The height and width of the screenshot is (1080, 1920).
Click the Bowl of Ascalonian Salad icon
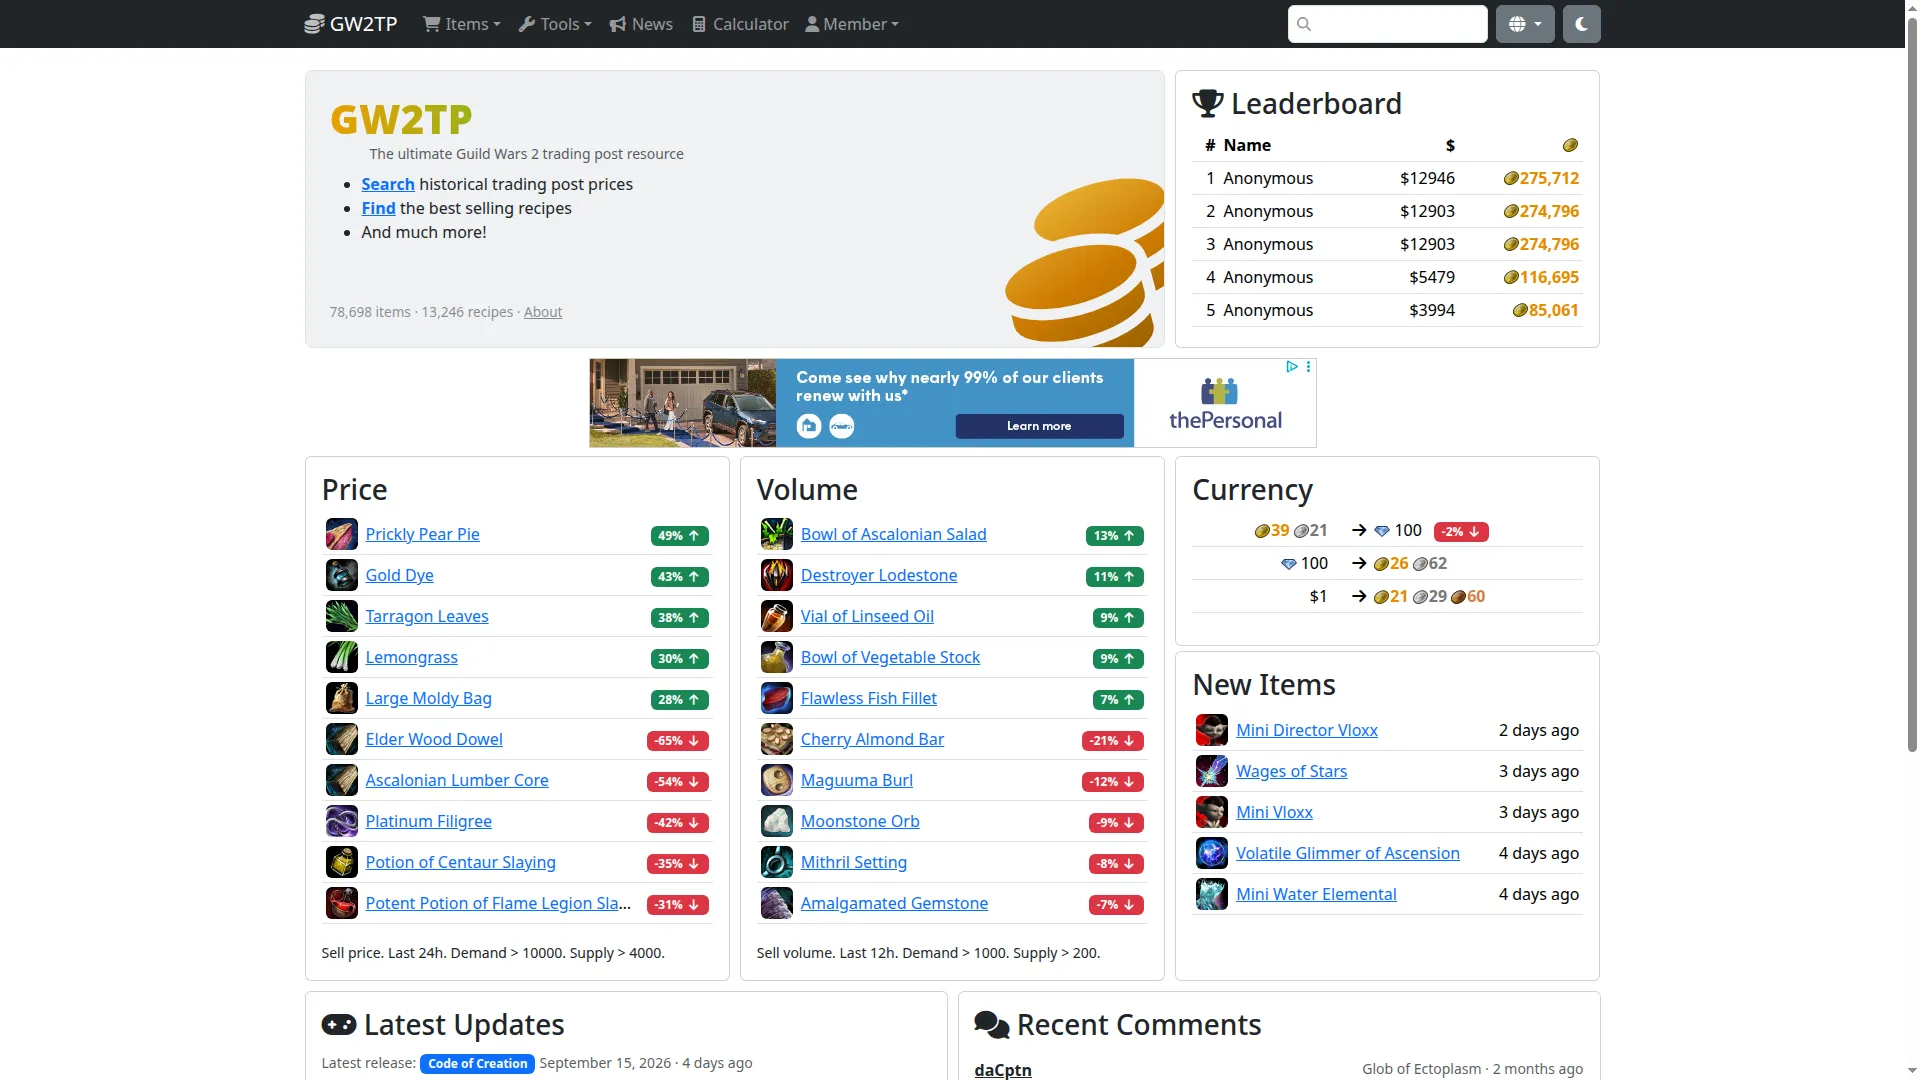tap(776, 534)
